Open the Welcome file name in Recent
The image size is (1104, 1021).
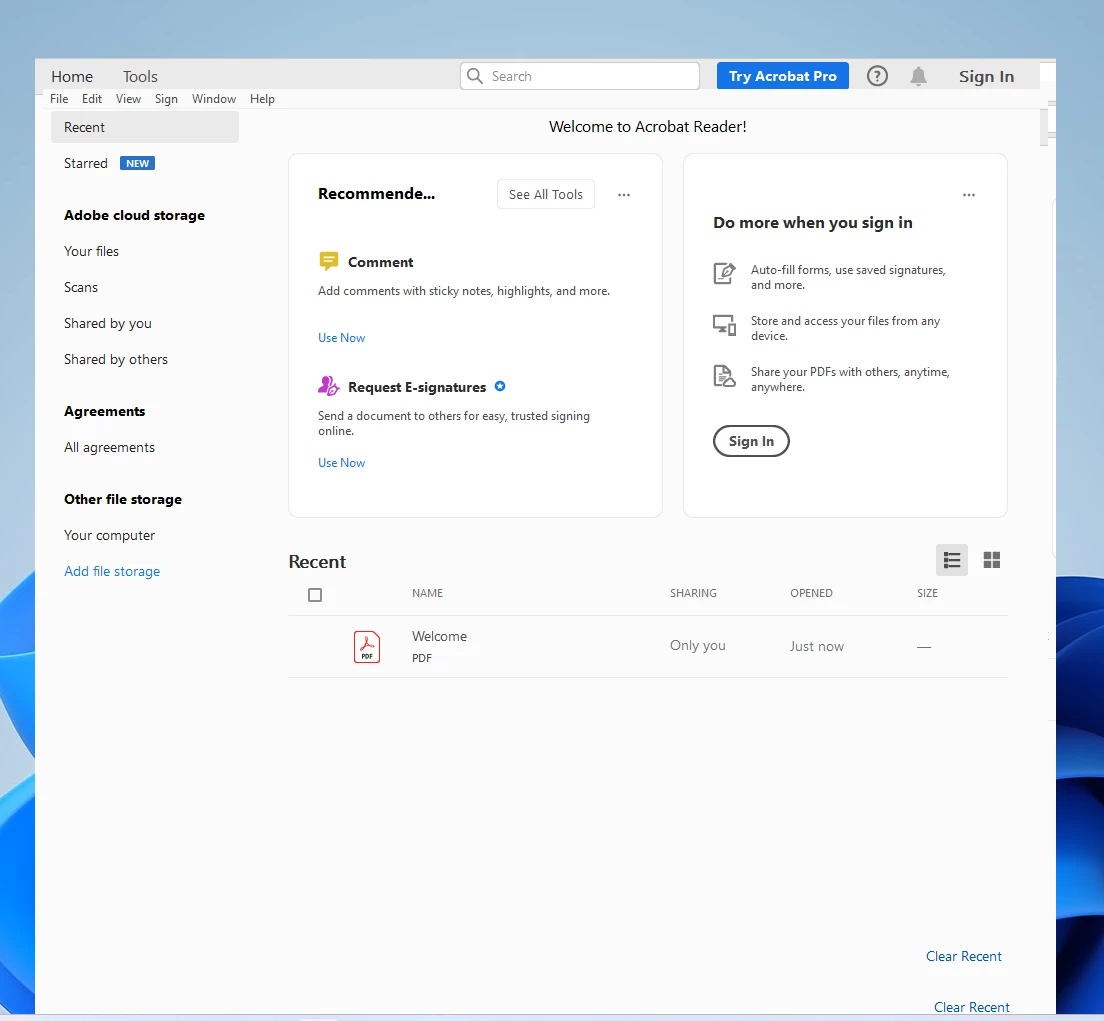point(439,636)
